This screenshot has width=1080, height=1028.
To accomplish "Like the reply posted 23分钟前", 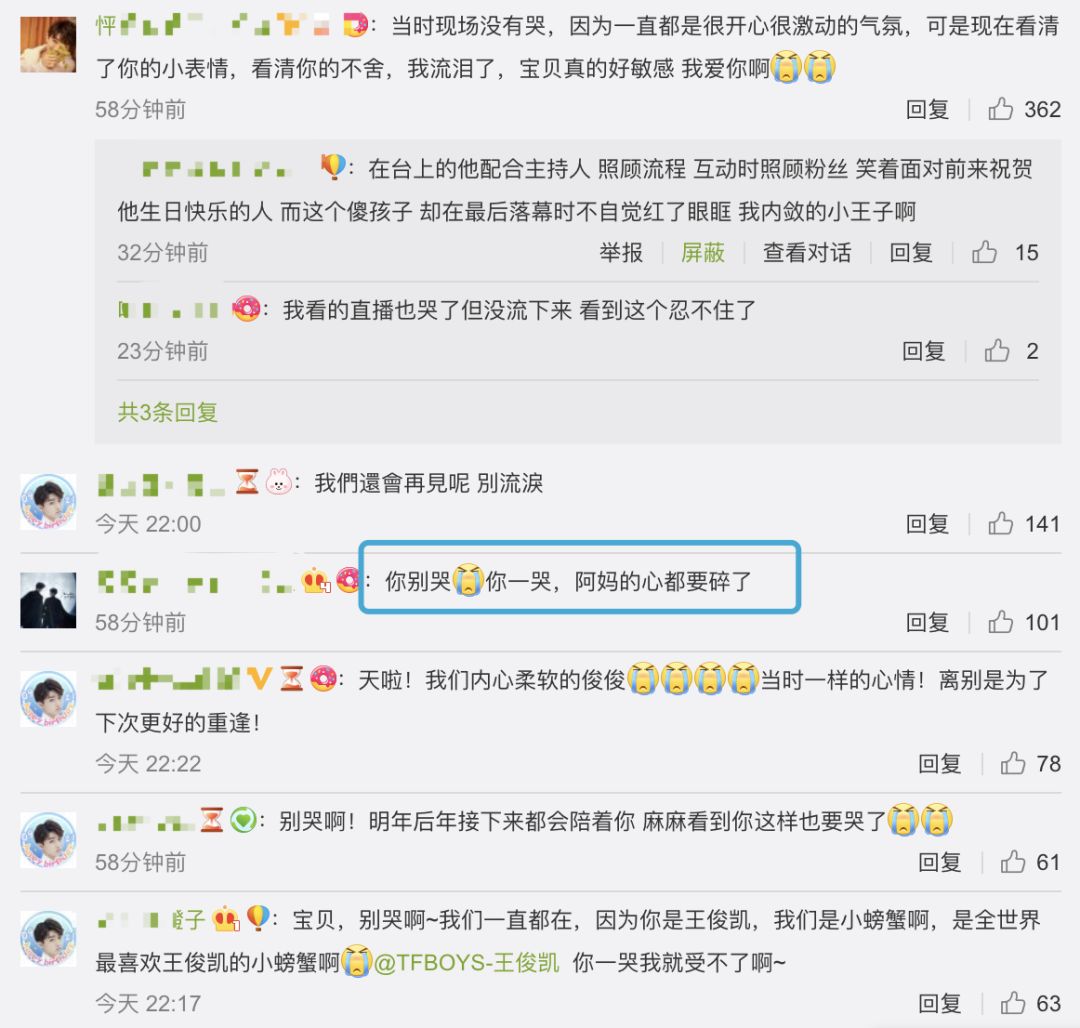I will tap(997, 350).
